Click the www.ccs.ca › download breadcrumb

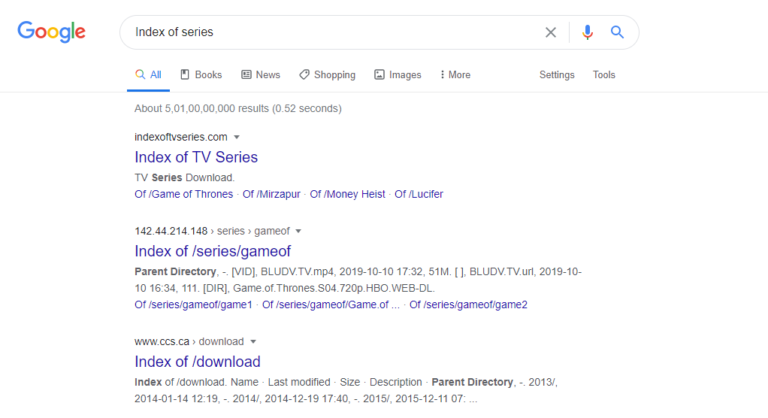[x=189, y=341]
